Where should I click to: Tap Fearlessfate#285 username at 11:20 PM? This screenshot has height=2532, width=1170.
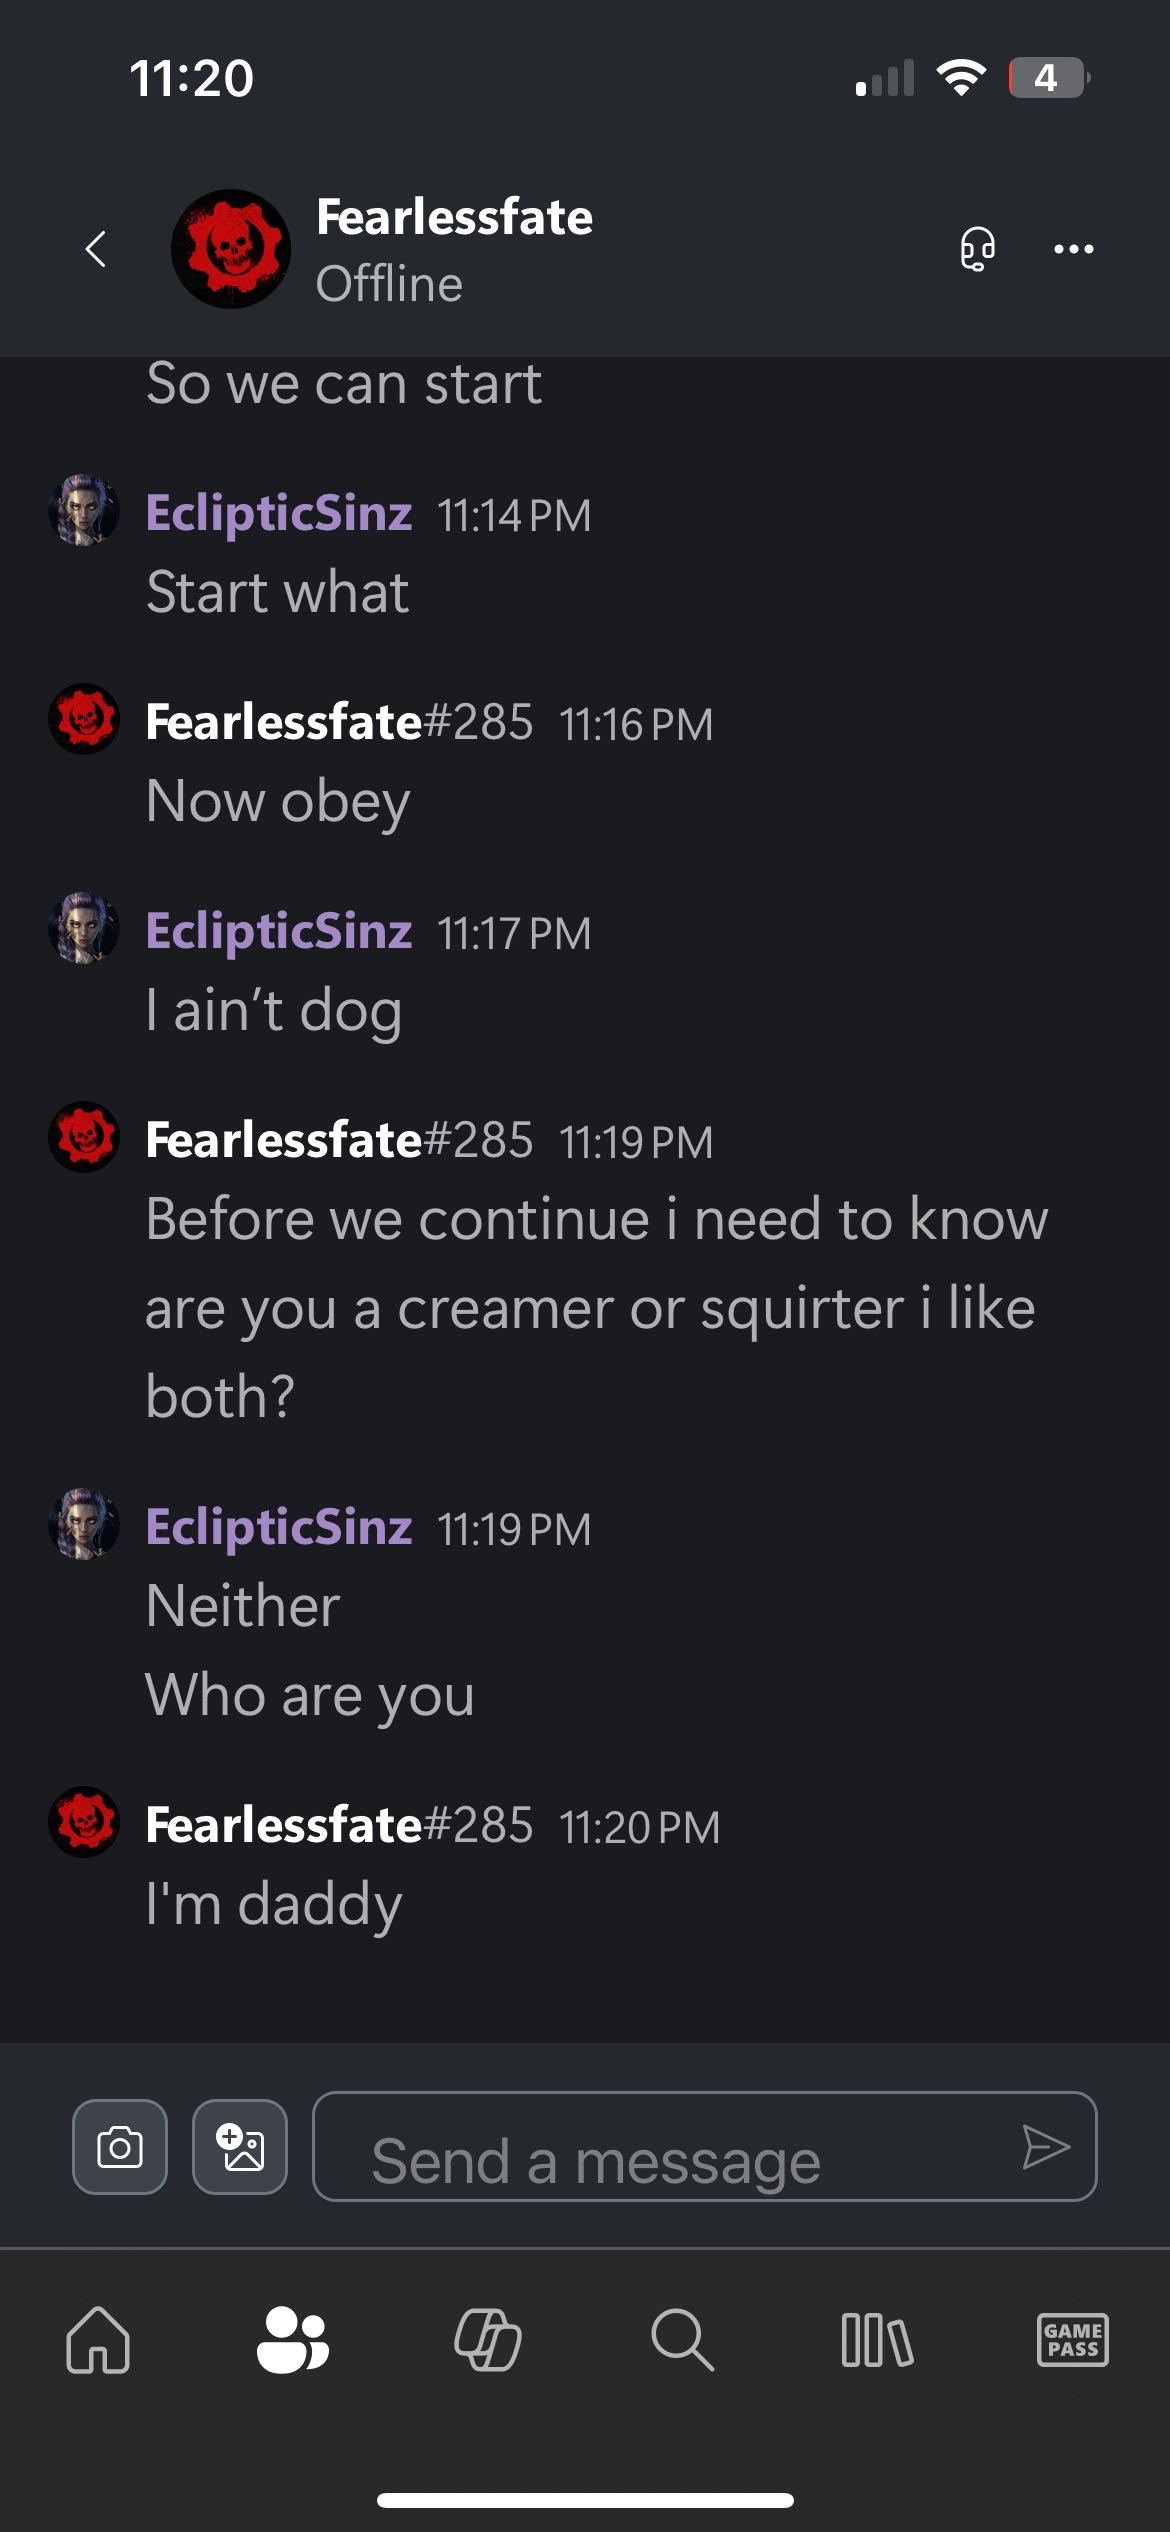[x=339, y=1825]
